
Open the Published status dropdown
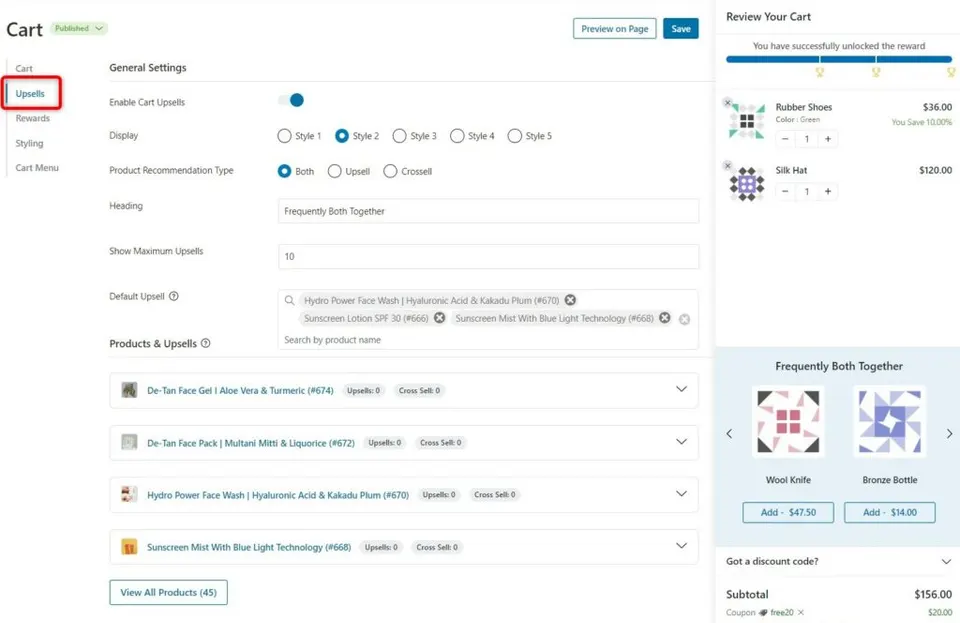click(79, 28)
